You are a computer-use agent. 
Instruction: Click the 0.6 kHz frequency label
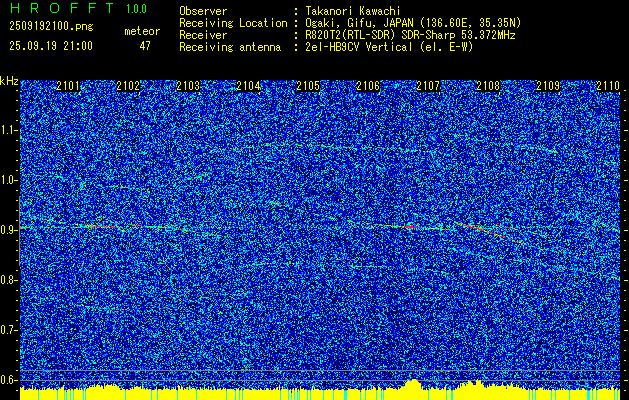coord(8,380)
